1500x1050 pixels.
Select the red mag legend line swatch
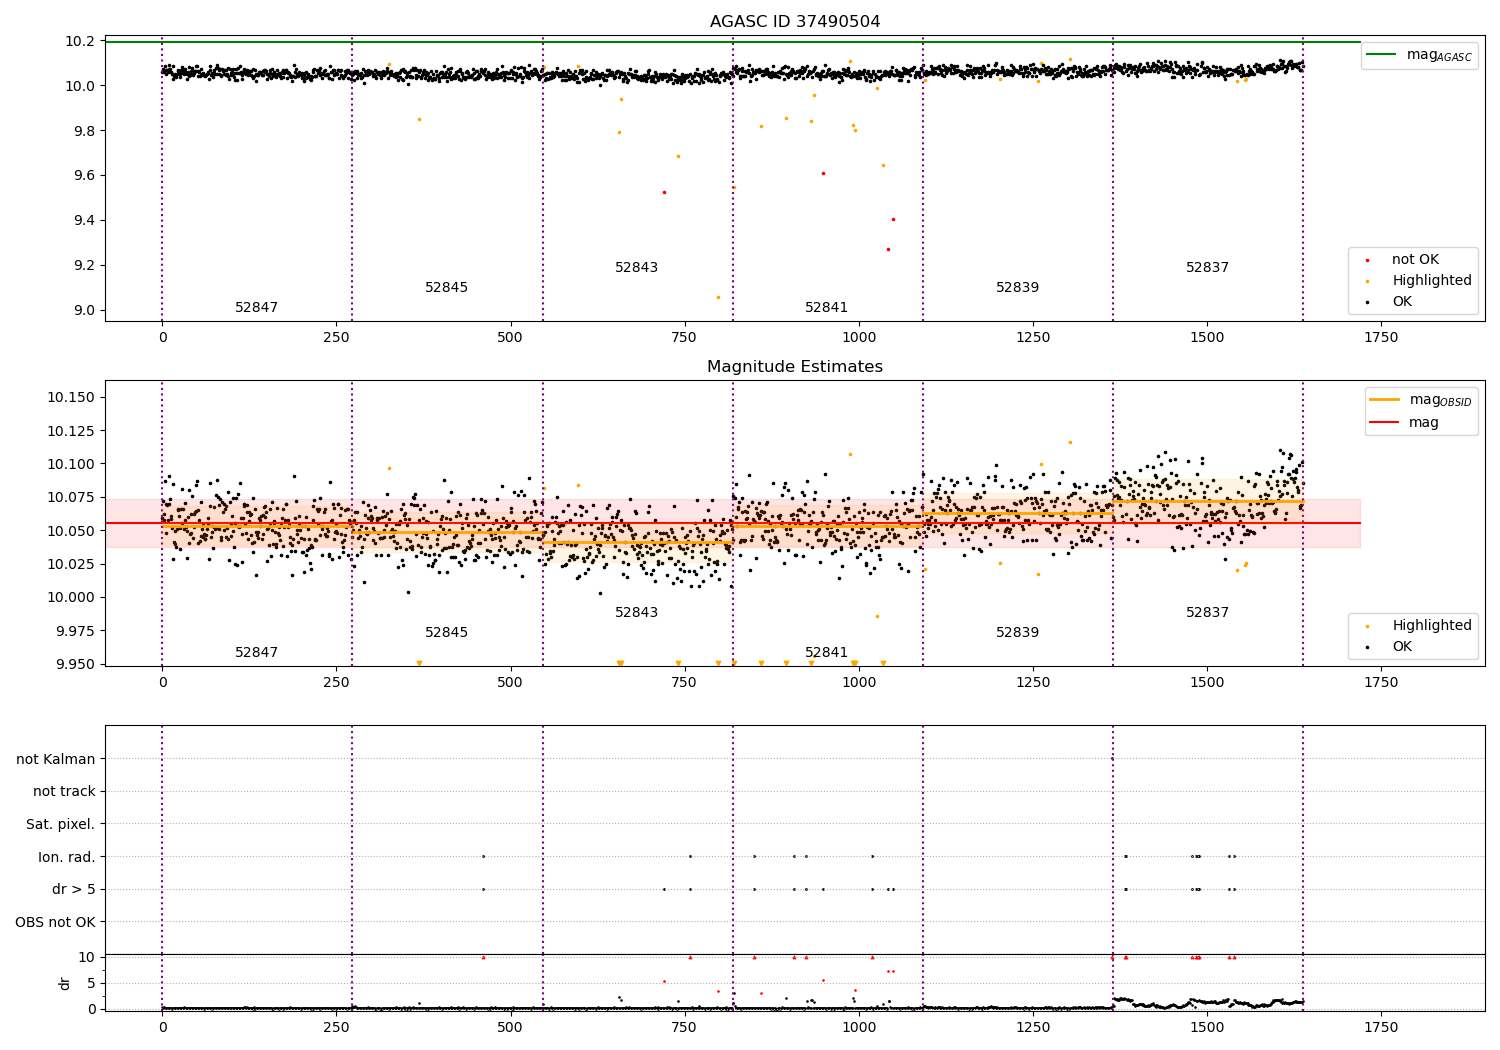[x=1385, y=422]
